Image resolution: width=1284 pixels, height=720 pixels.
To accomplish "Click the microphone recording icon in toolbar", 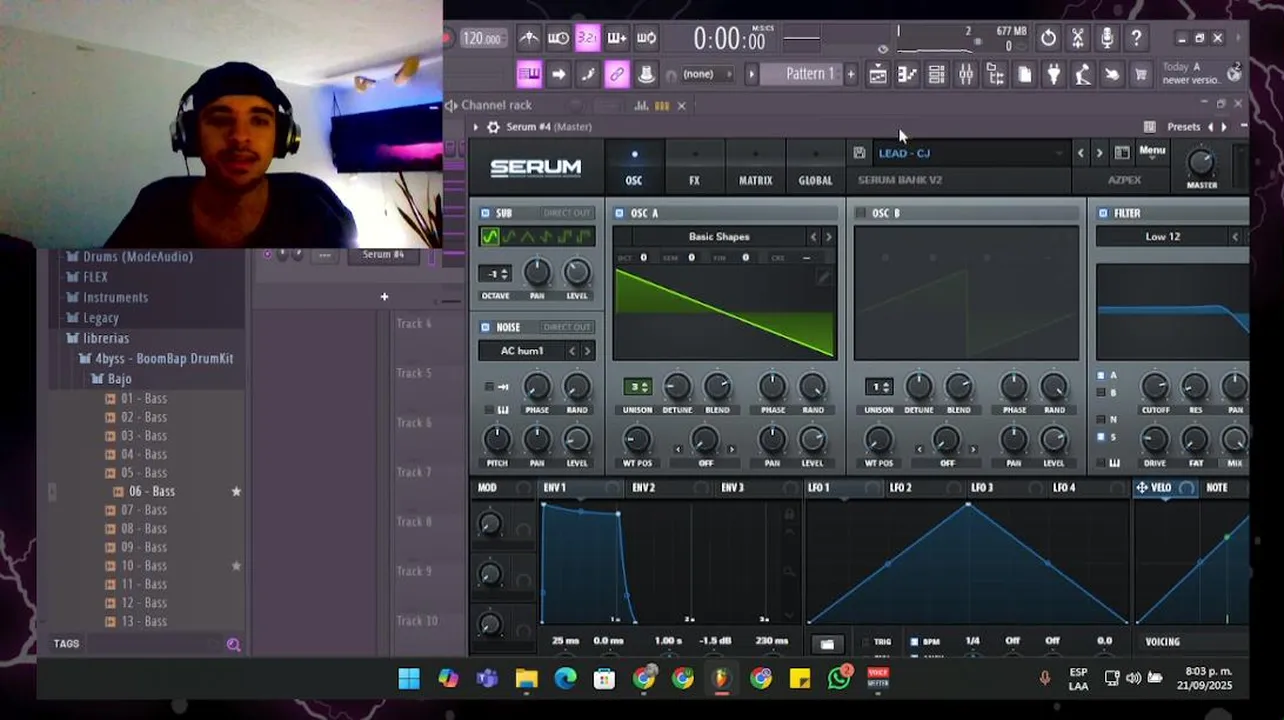I will (x=1107, y=38).
